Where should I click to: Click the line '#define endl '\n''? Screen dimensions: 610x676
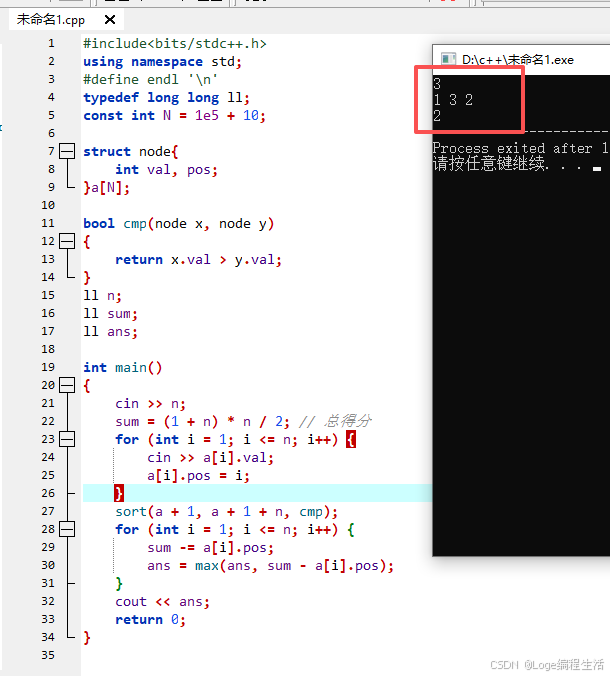[x=150, y=80]
